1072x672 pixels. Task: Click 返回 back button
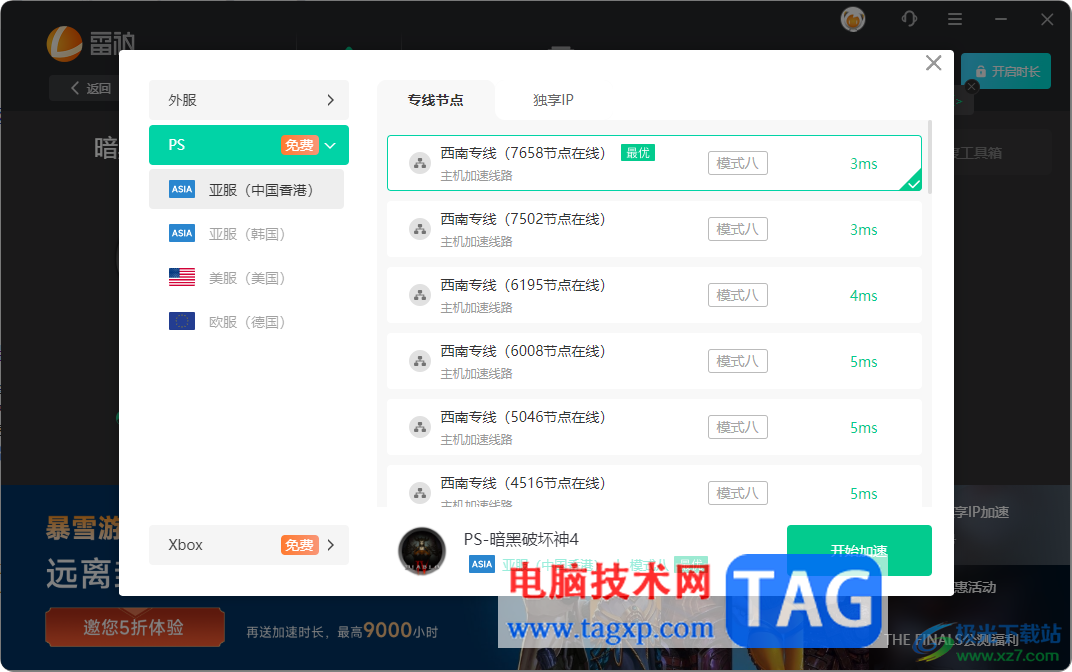[x=91, y=88]
